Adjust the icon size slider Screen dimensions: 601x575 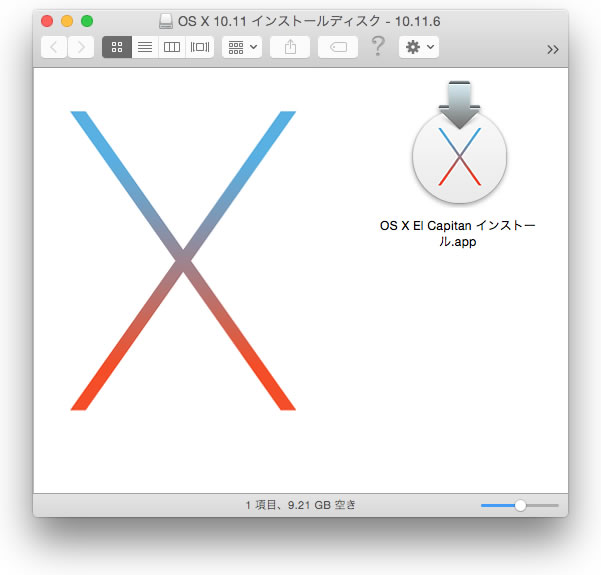click(520, 506)
